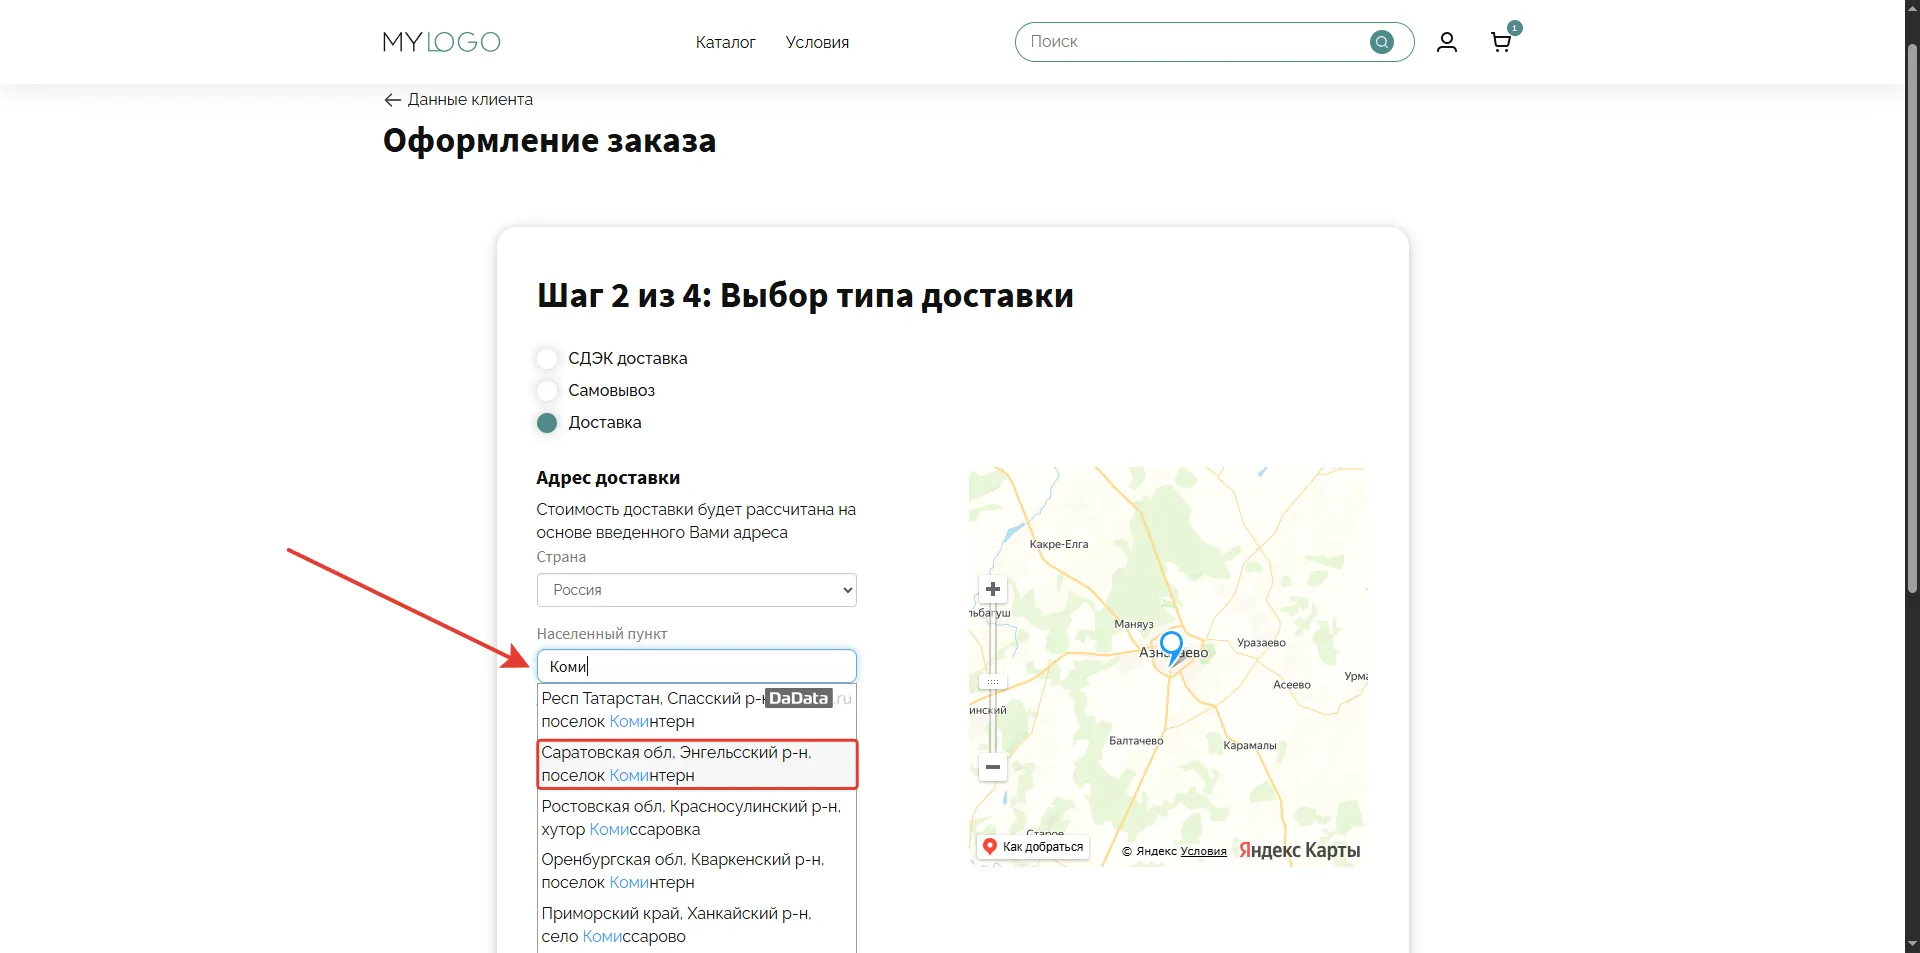
Task: Open the Каталог menu item
Action: click(725, 42)
